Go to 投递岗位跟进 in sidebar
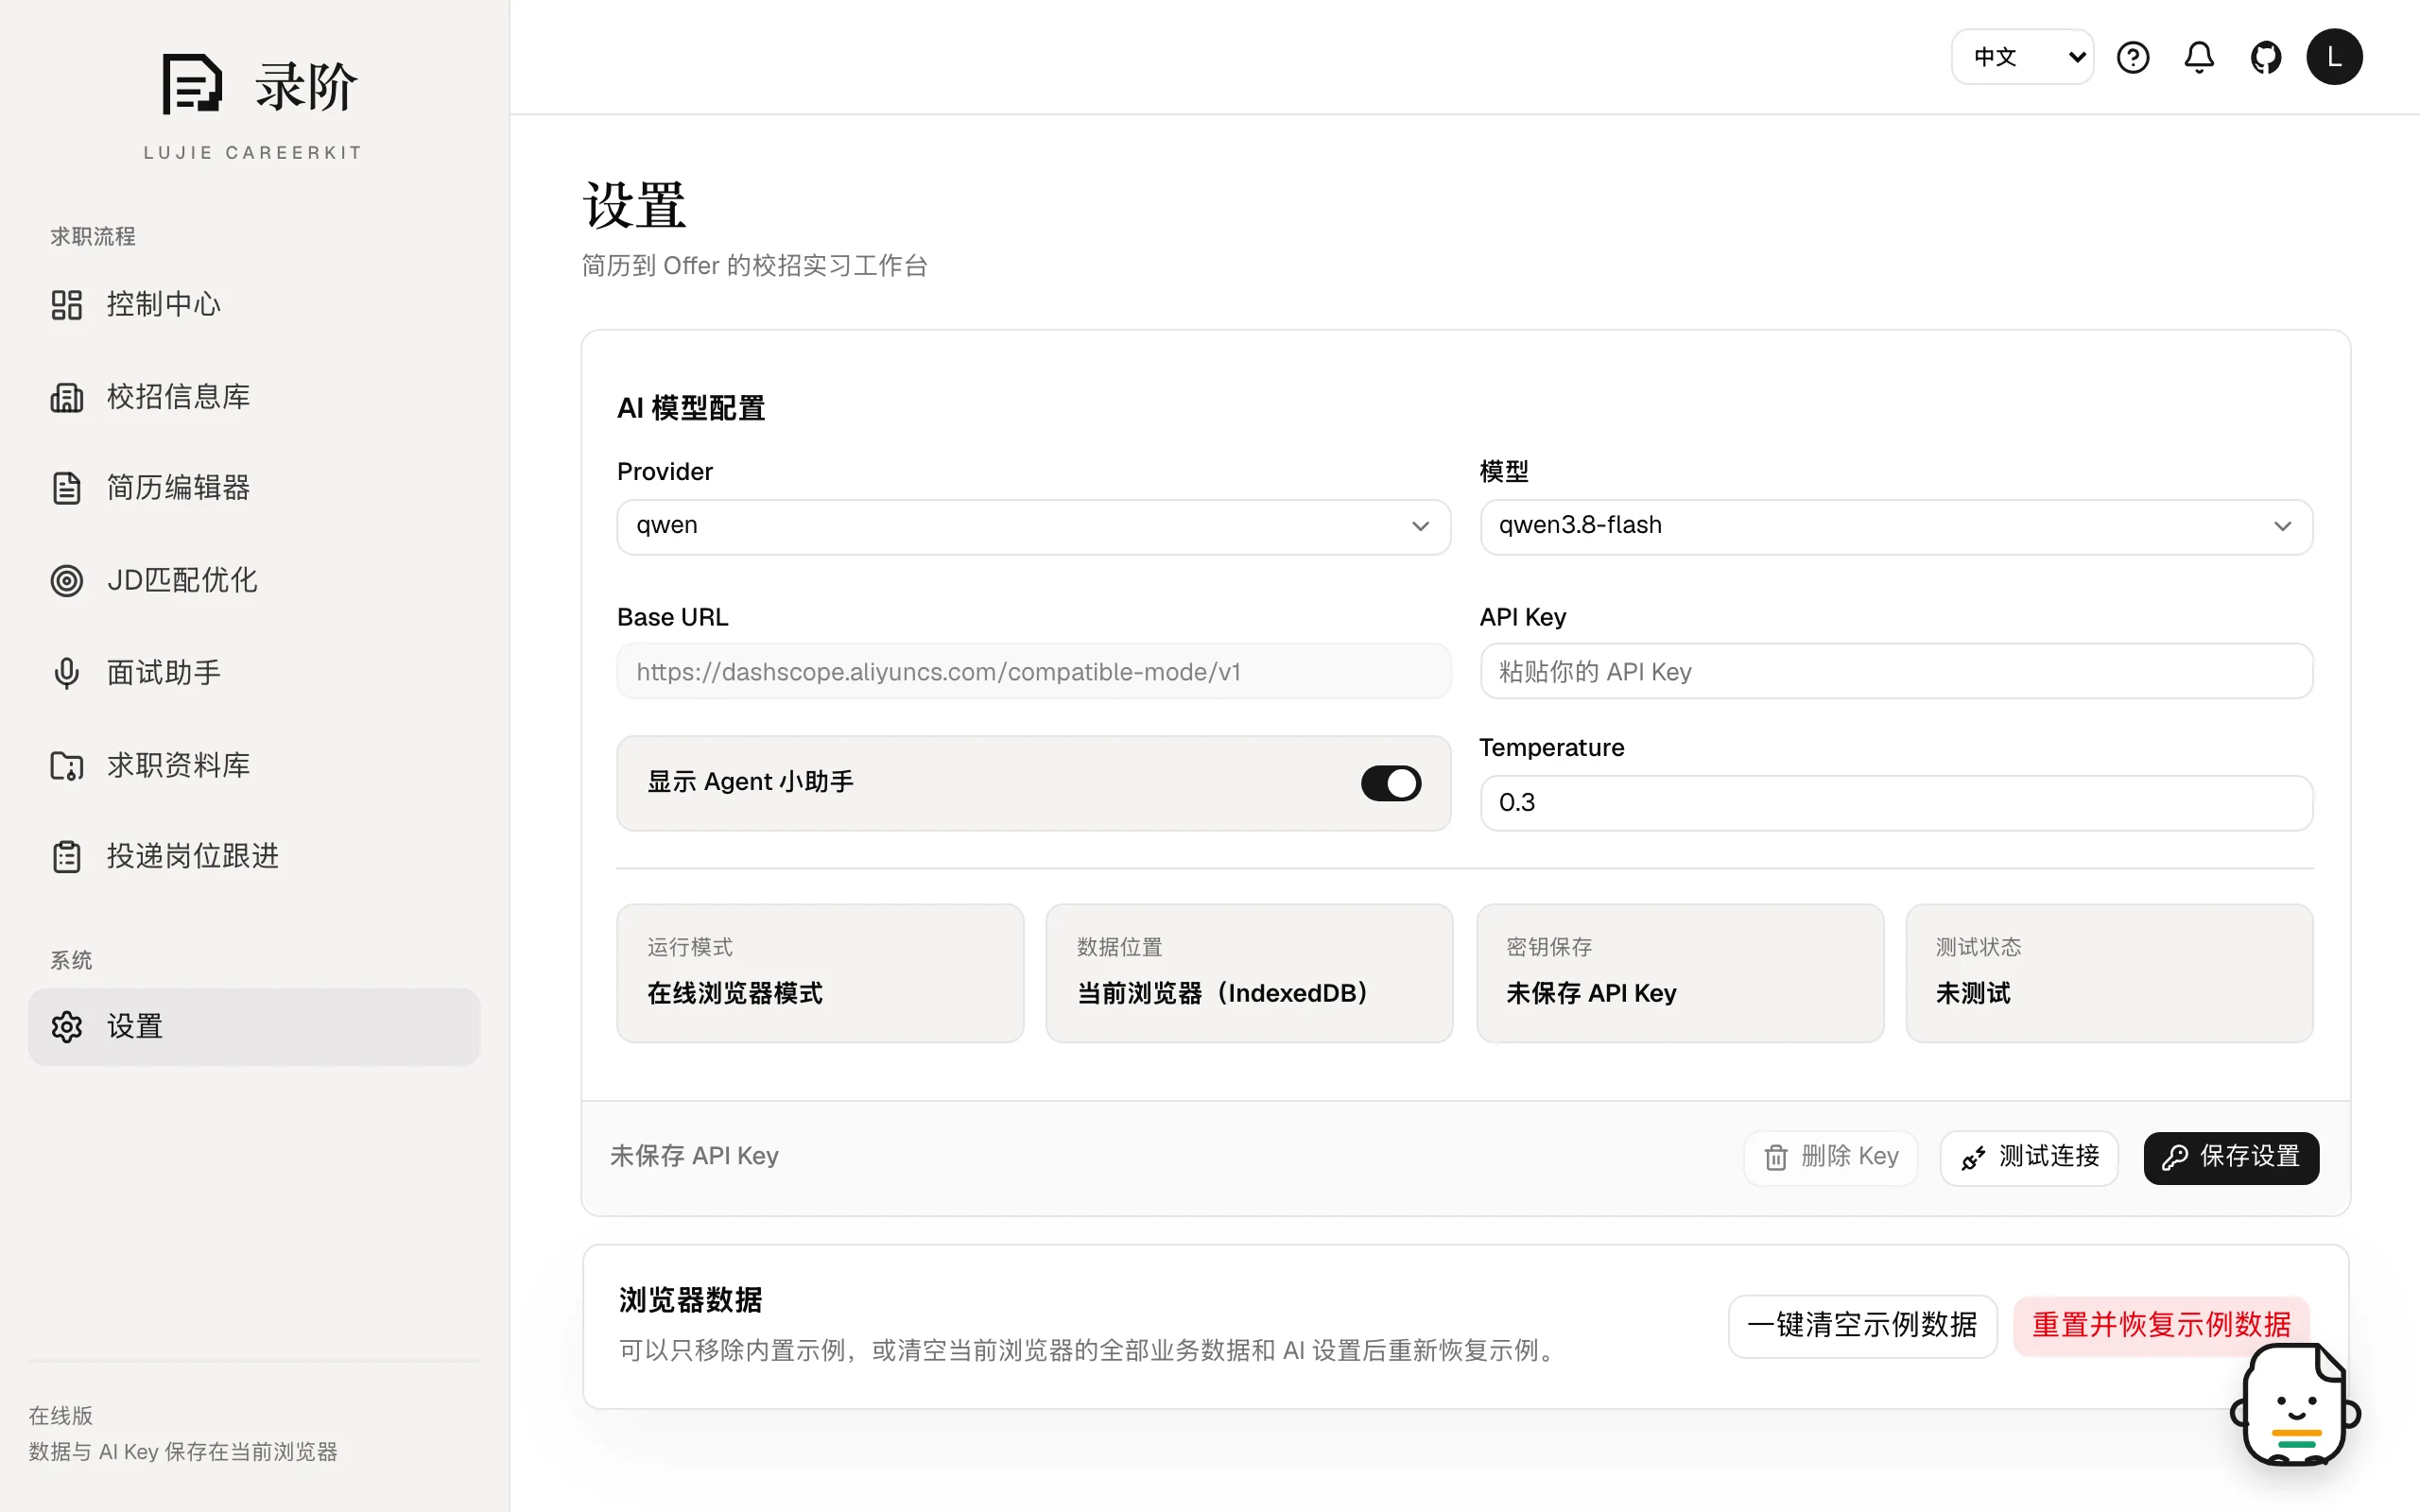Screen dimensions: 2420x1512 point(254,856)
